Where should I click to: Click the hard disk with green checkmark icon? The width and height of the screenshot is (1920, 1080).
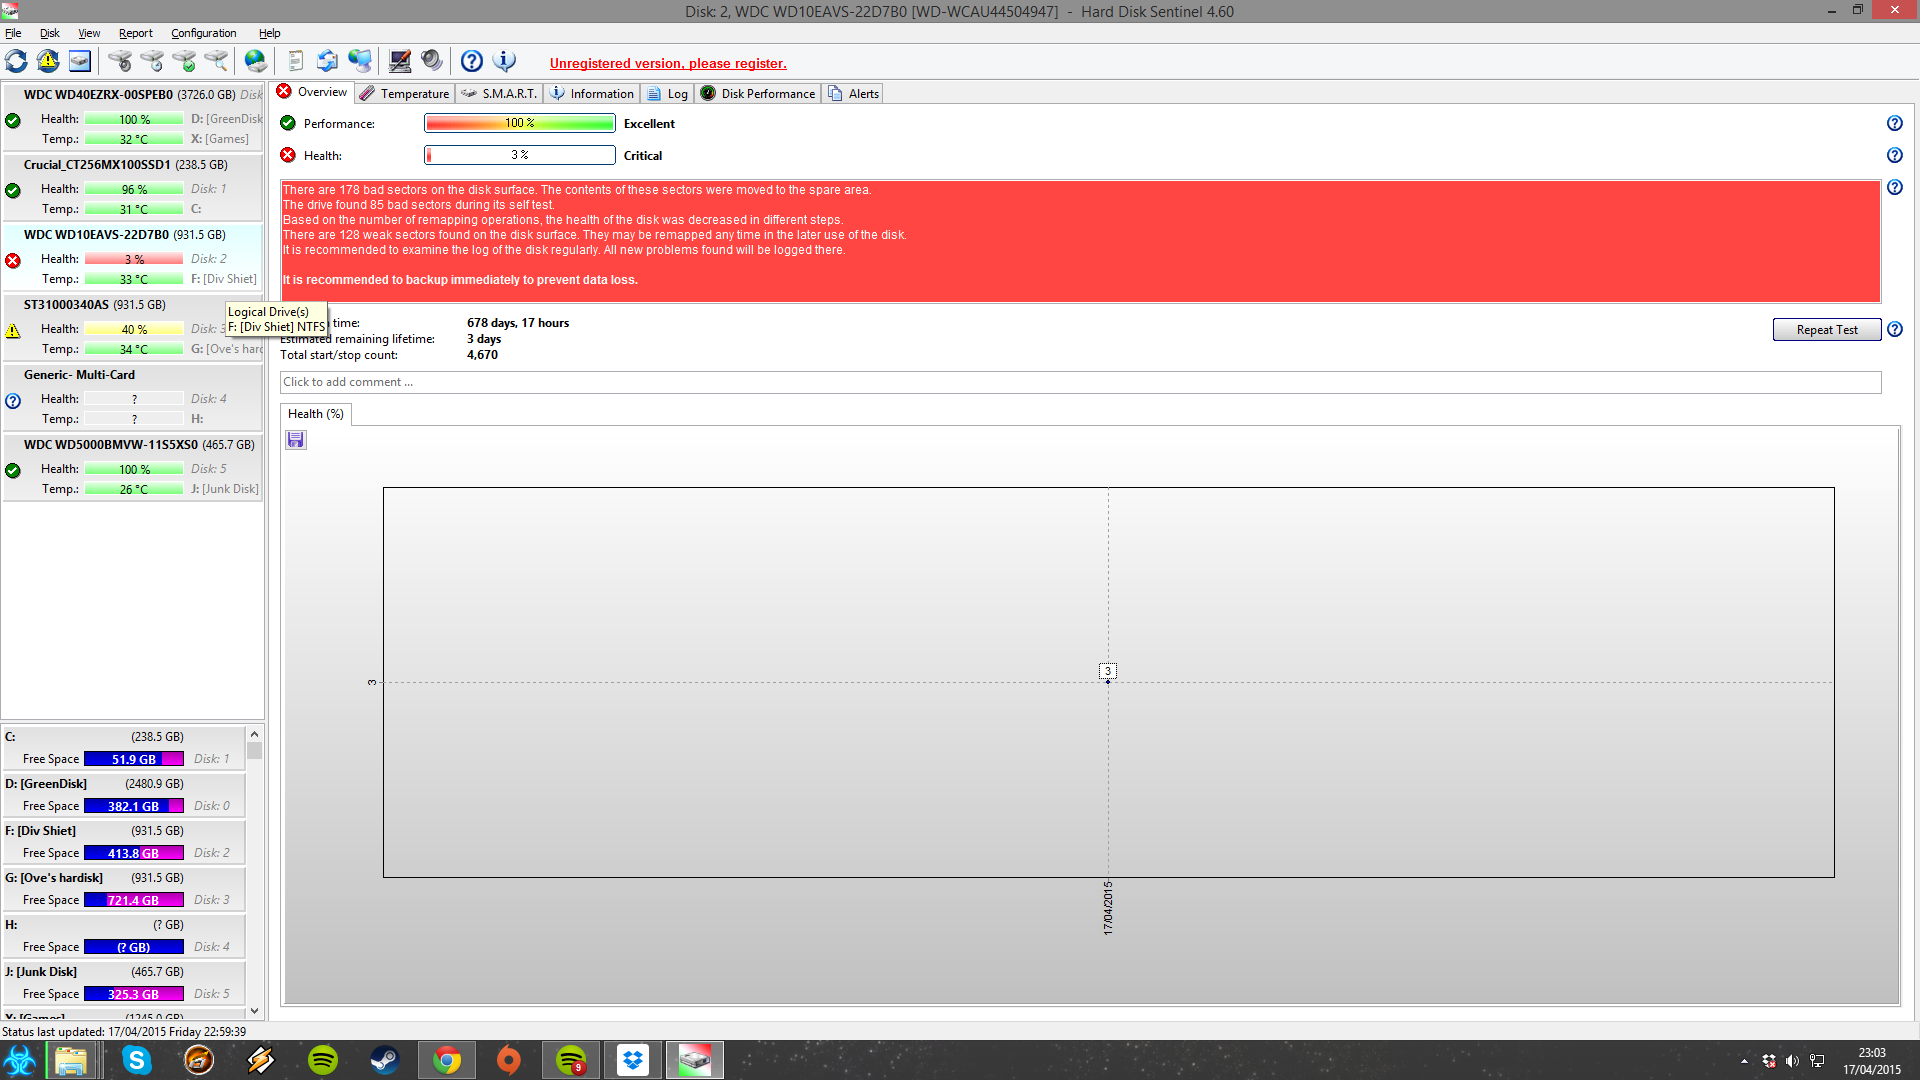click(184, 61)
